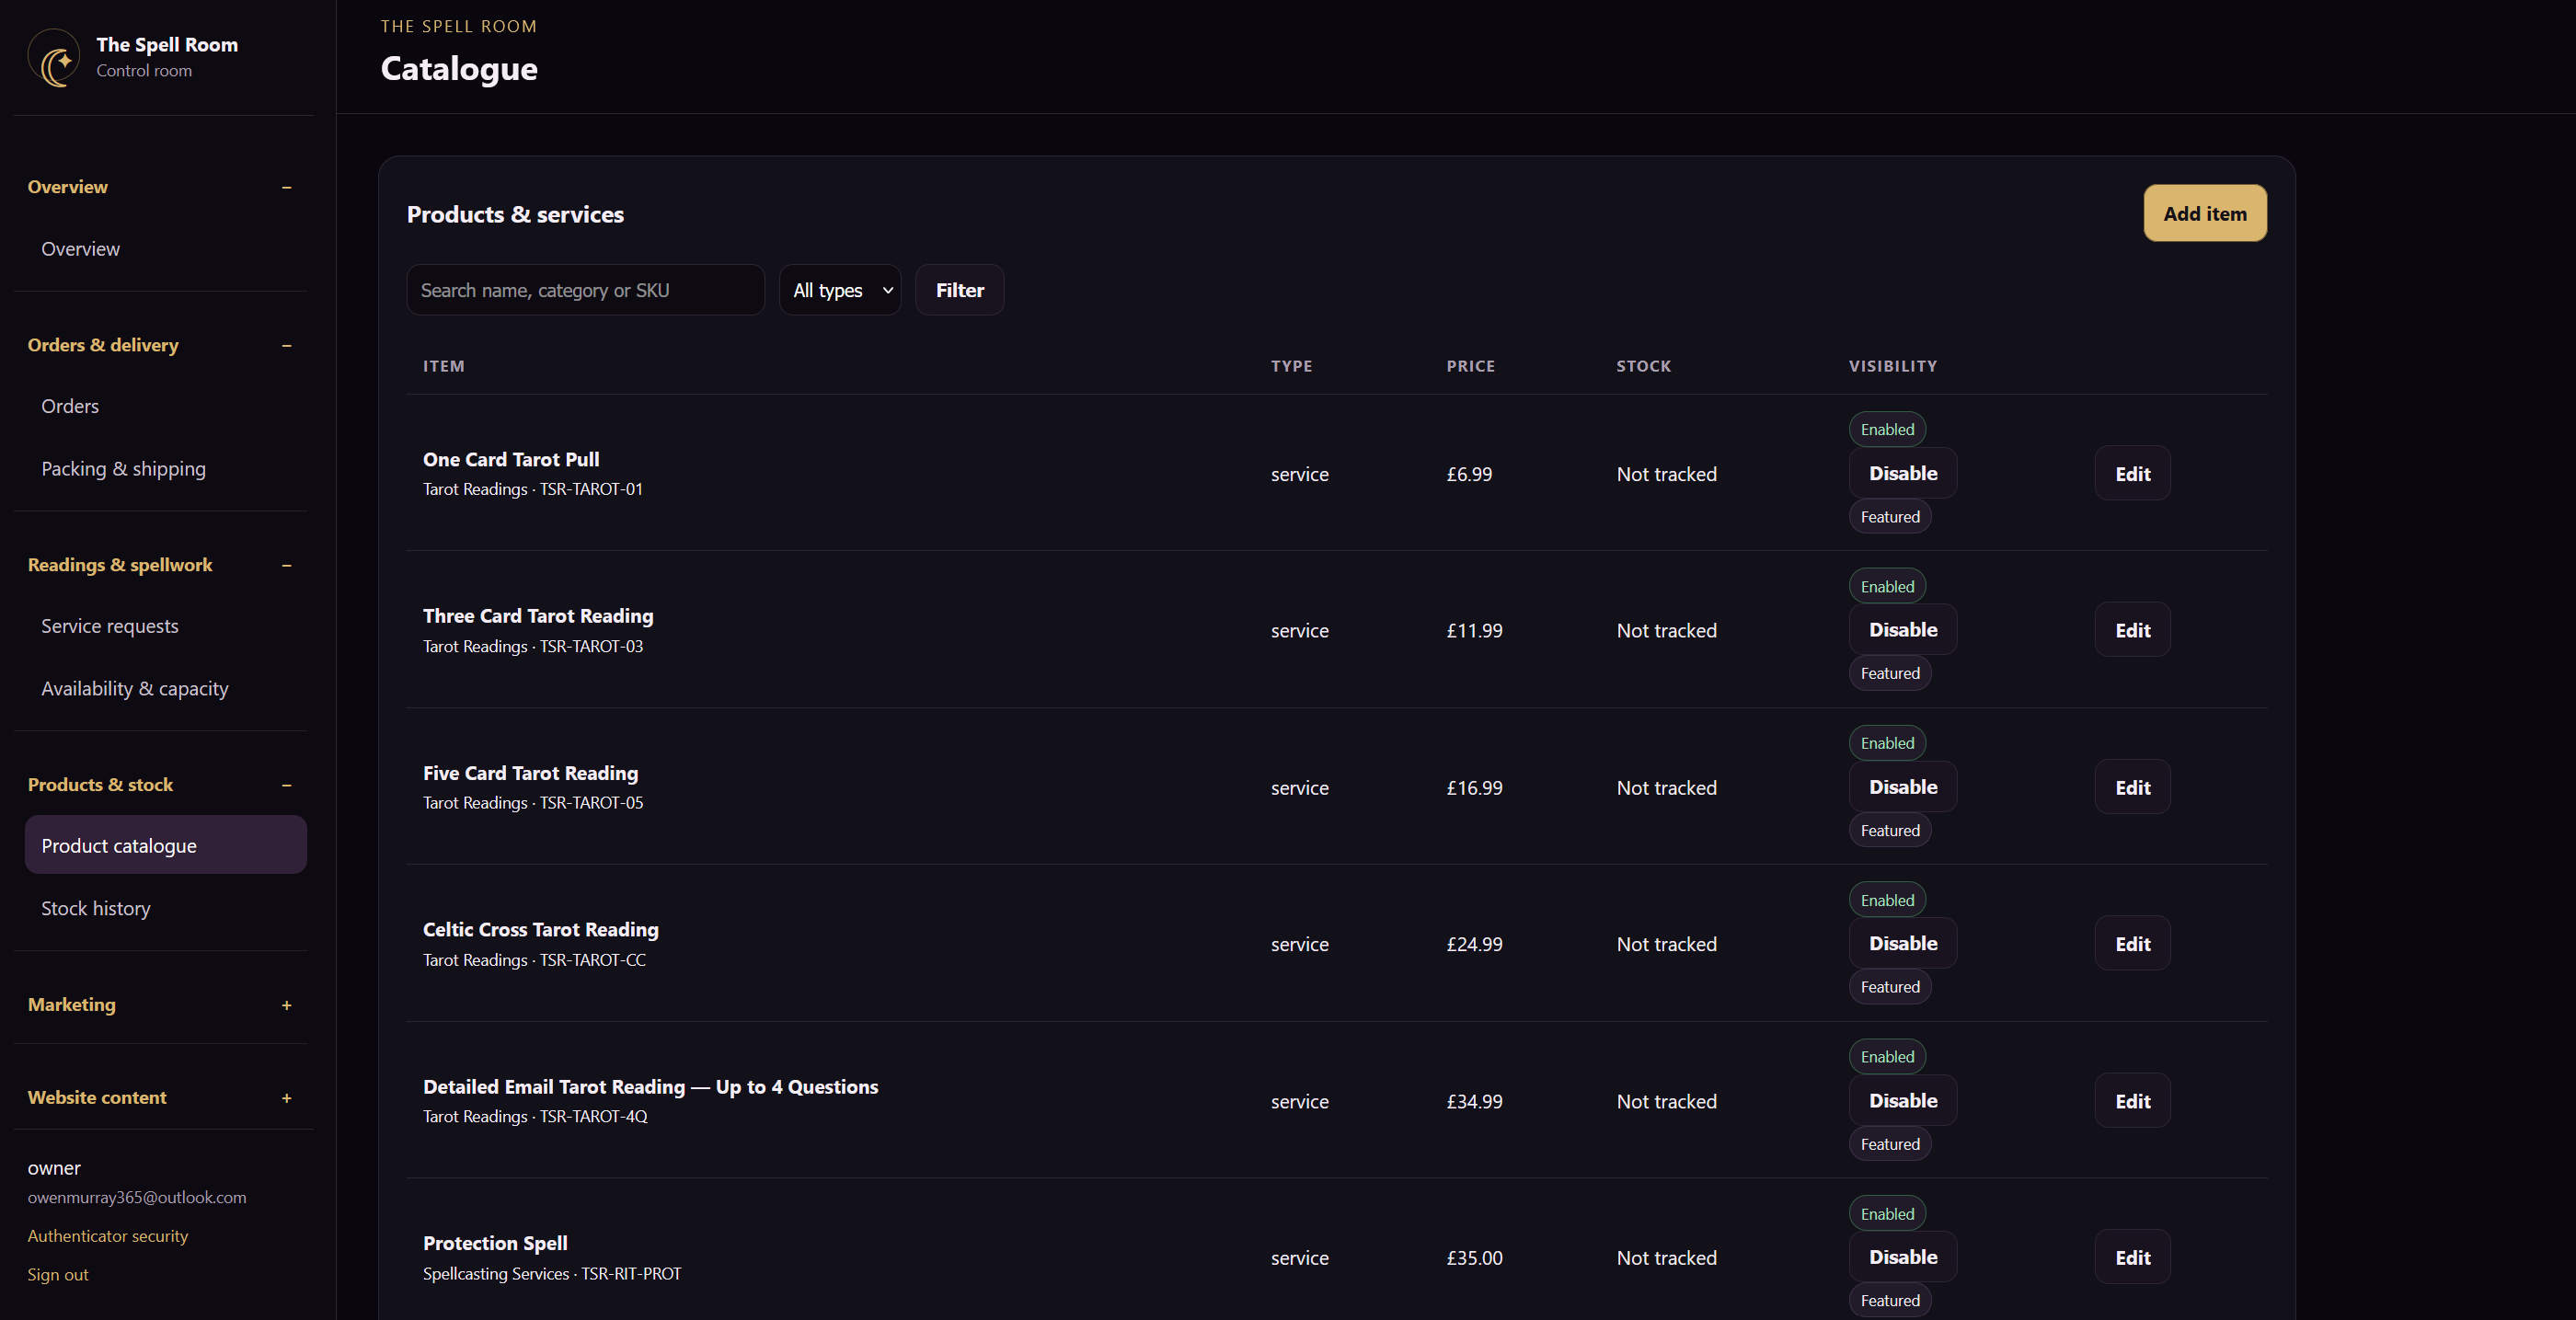Viewport: 2576px width, 1320px height.
Task: Edit the Protection Spell item
Action: coord(2133,1257)
